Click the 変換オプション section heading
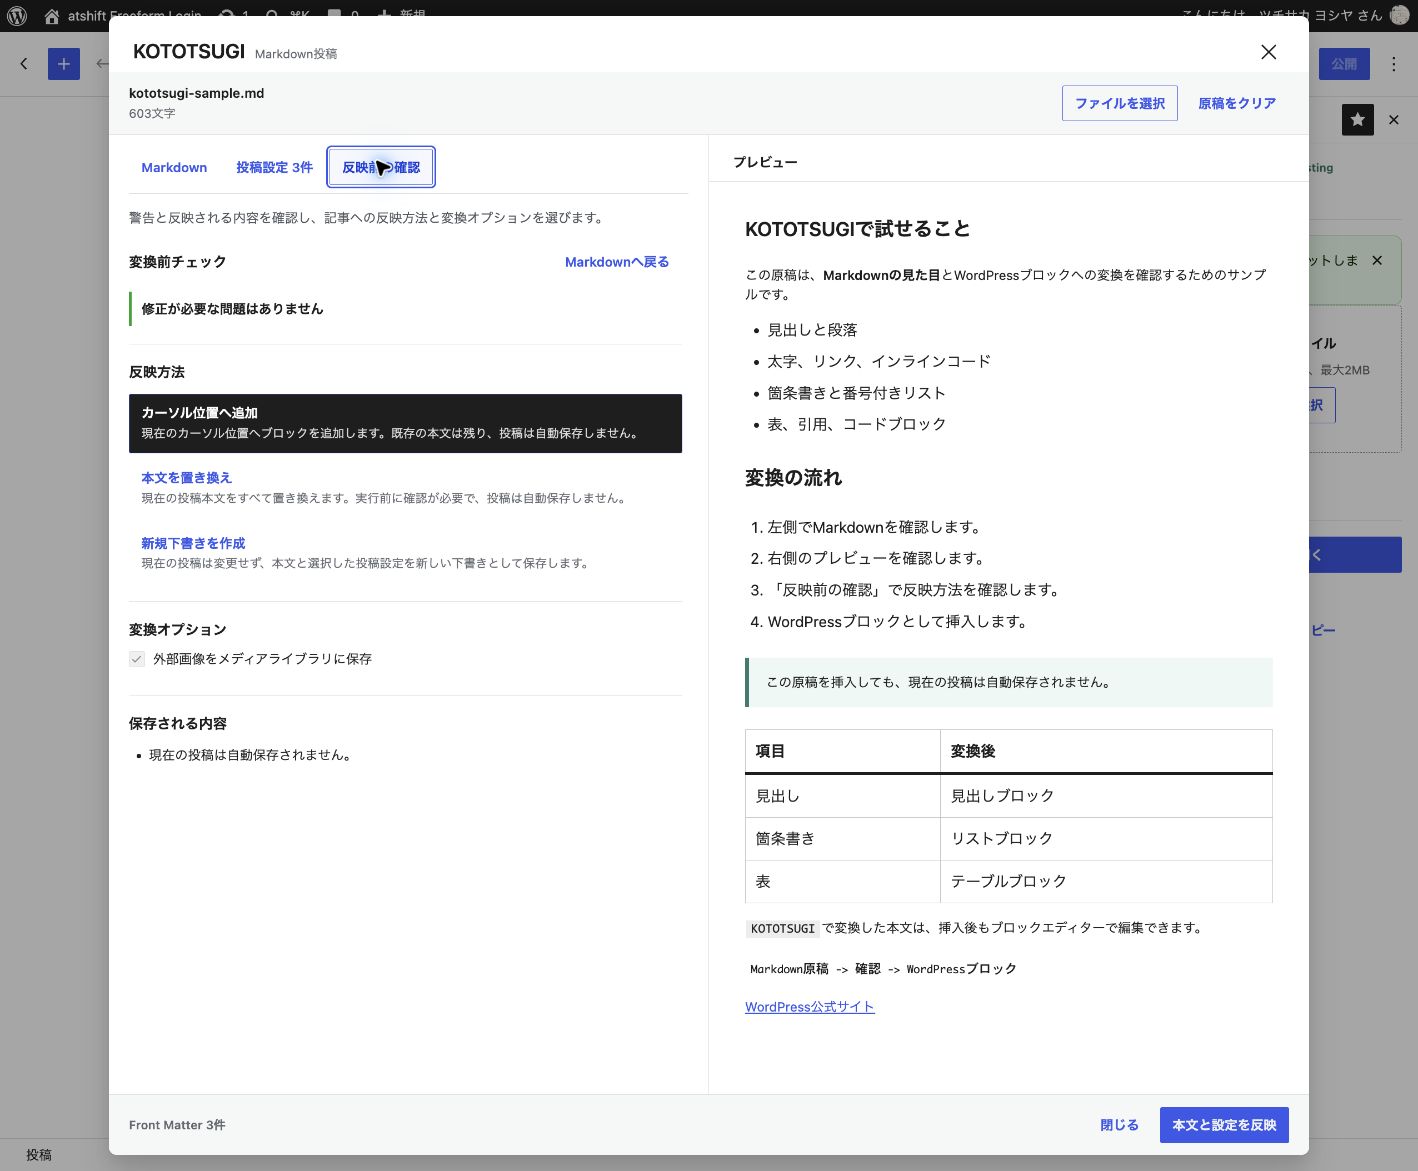Viewport: 1418px width, 1171px height. pos(177,630)
